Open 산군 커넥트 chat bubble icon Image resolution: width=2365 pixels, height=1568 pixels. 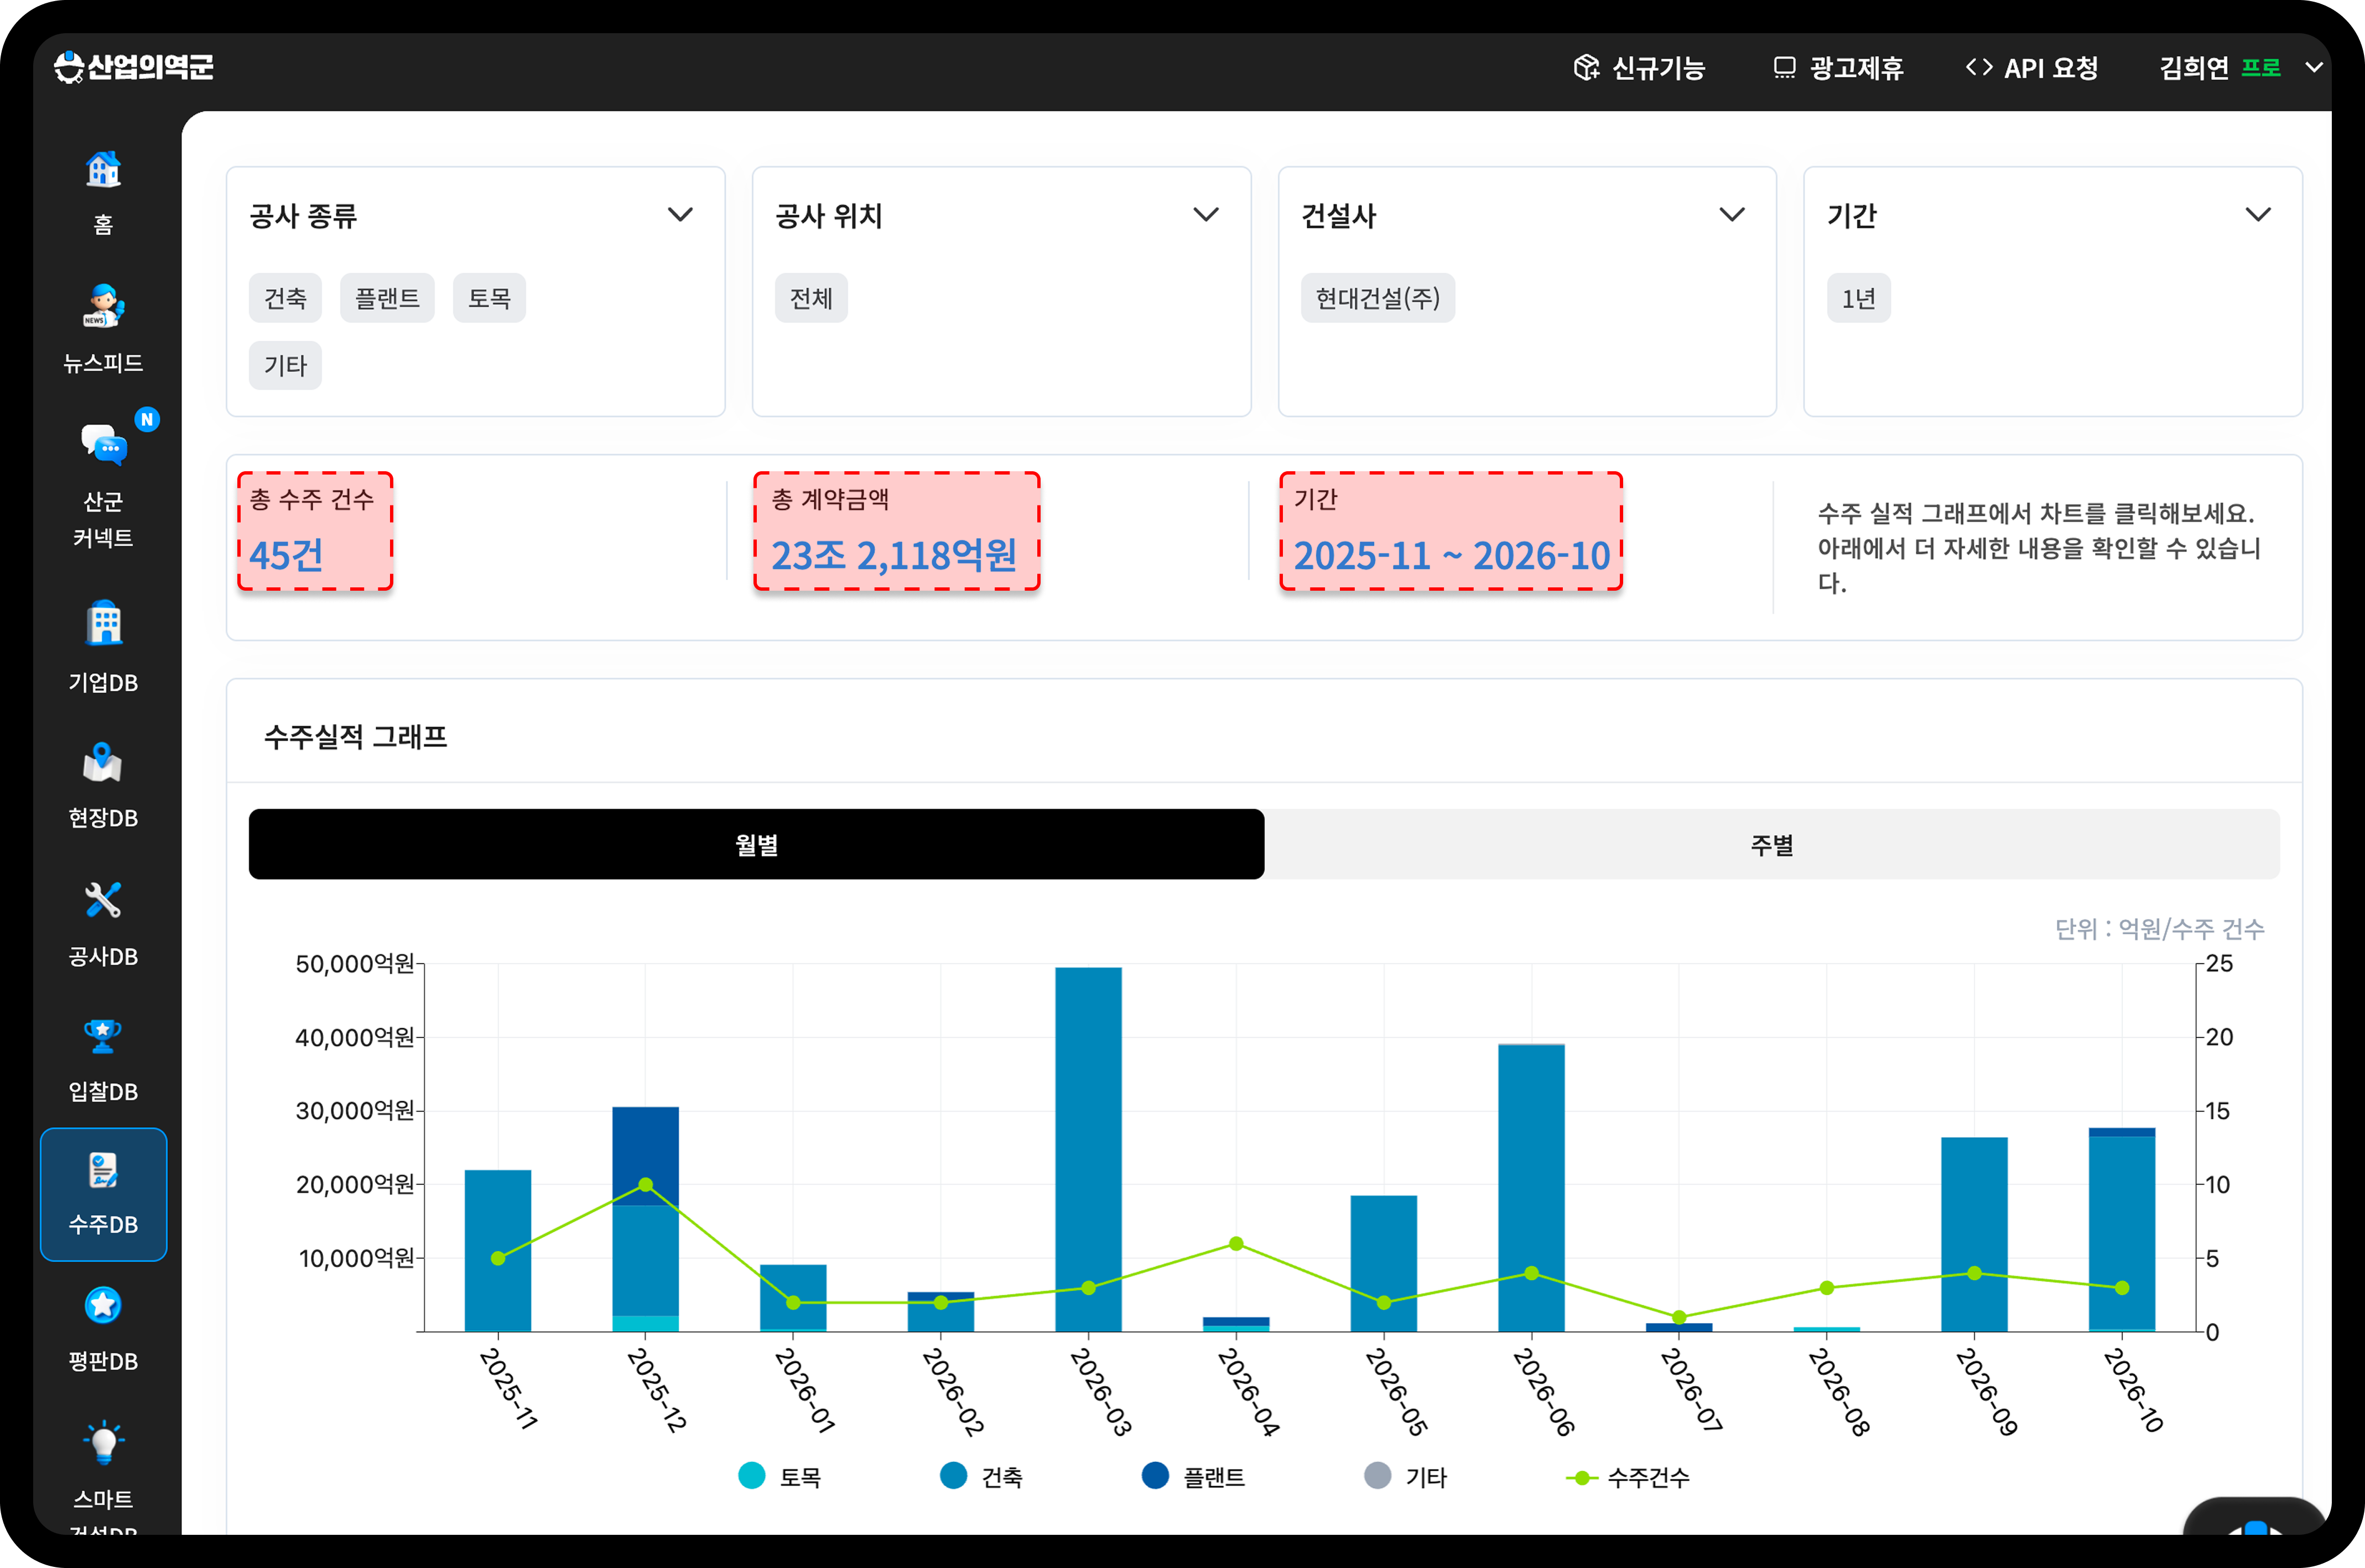104,444
